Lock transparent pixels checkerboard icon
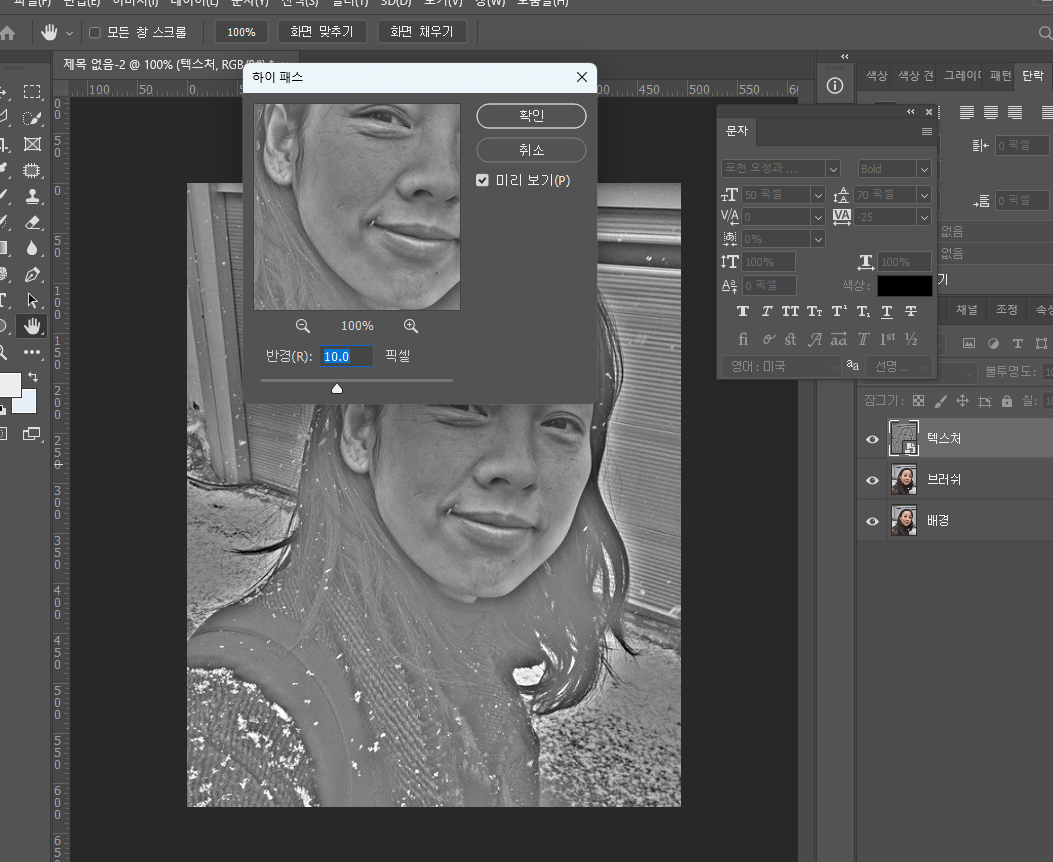The image size is (1053, 862). (x=919, y=401)
